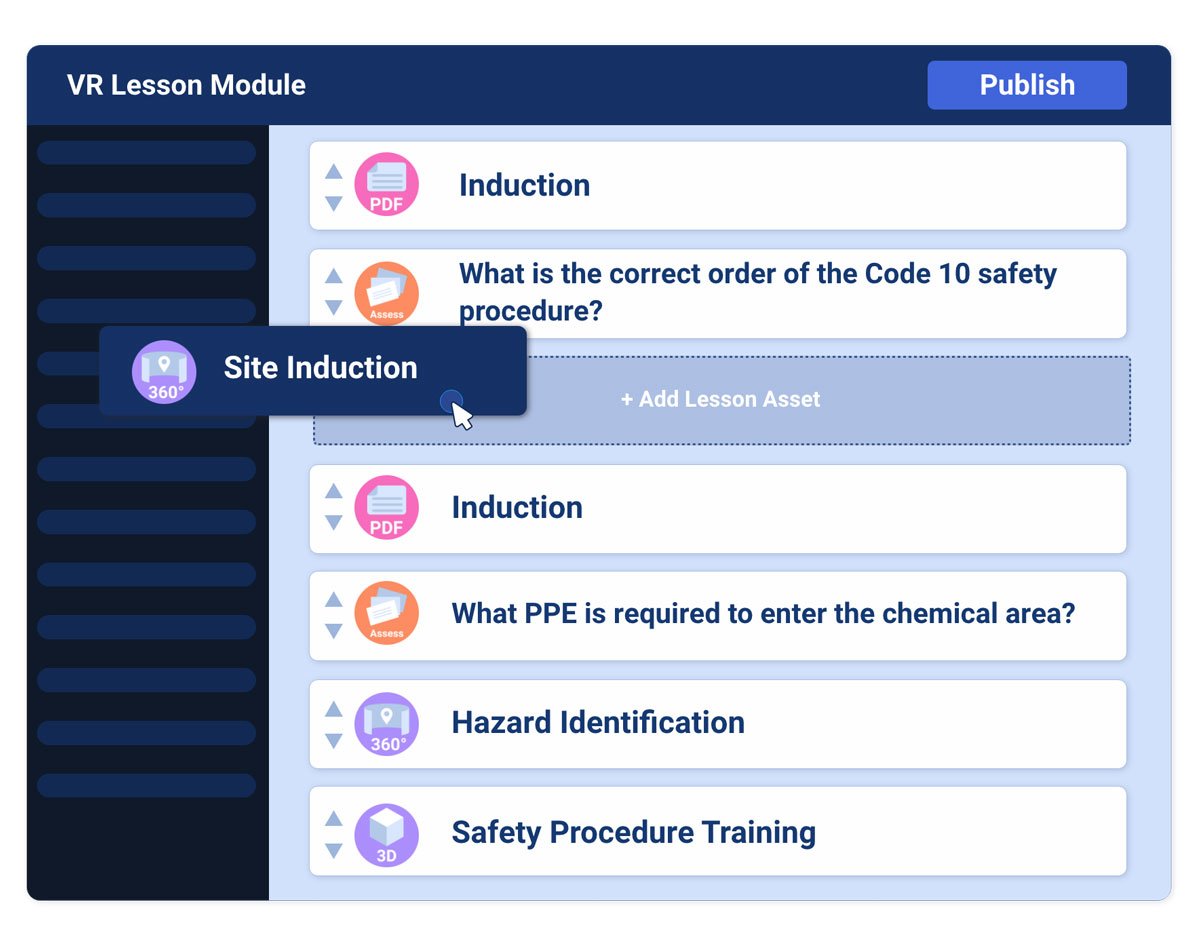Viewport: 1200px width, 947px height.
Task: Click the 360° icon for Hazard Identification
Action: pyautogui.click(x=386, y=724)
